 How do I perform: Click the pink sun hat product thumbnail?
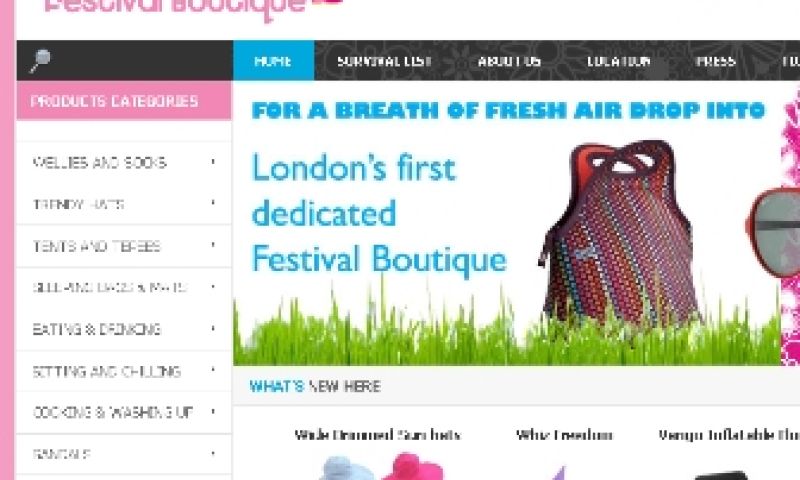[413, 466]
